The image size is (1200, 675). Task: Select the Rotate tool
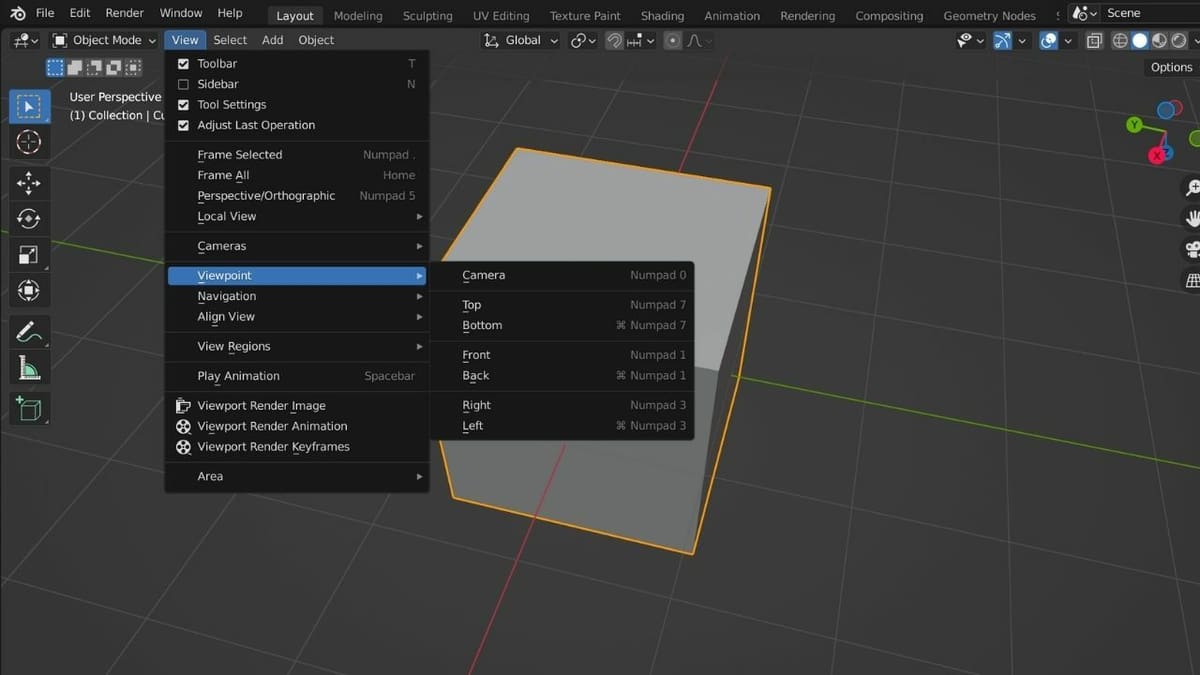coord(29,218)
